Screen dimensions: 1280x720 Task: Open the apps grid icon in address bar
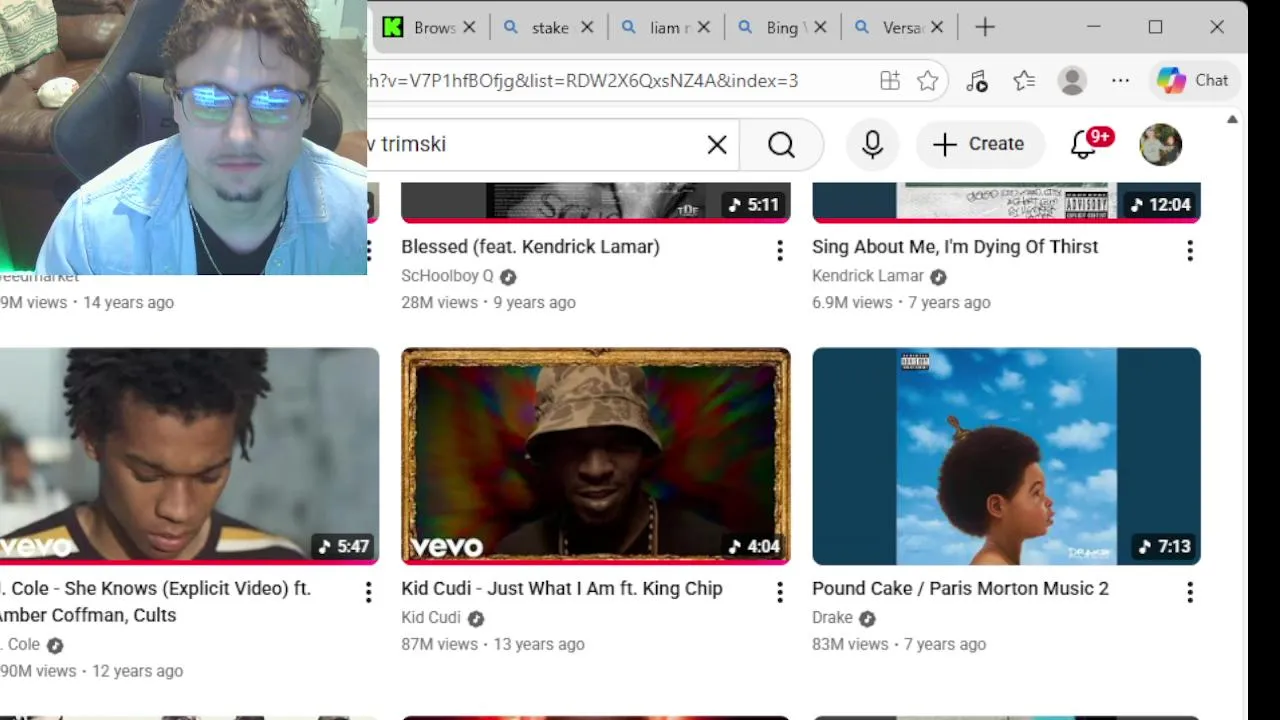[x=890, y=81]
